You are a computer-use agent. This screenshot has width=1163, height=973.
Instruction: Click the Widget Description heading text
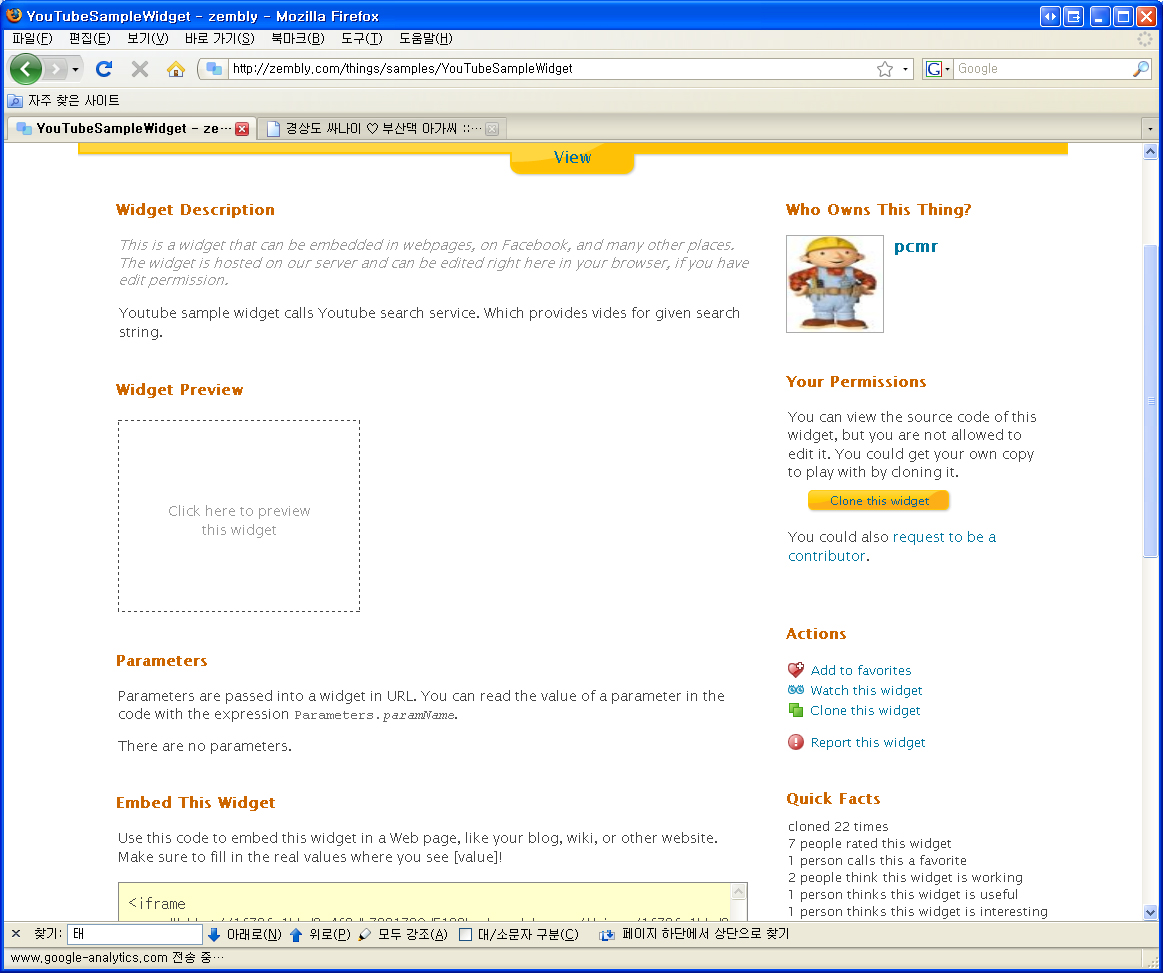[195, 210]
